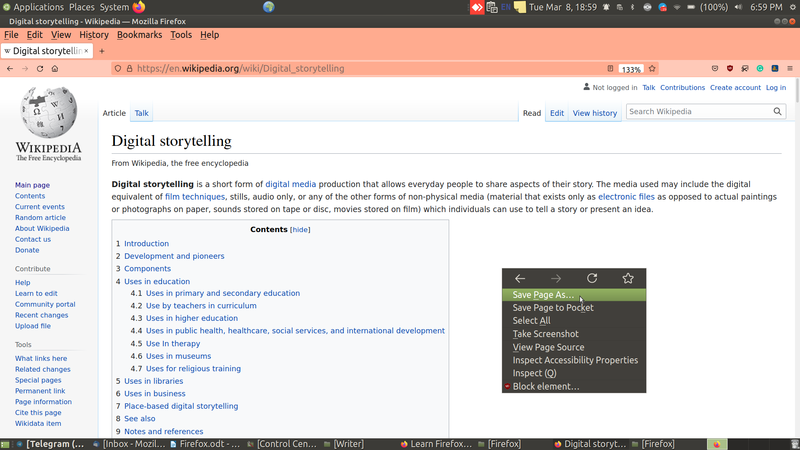Hide the table of contents
Image resolution: width=800 pixels, height=450 pixels.
click(300, 230)
